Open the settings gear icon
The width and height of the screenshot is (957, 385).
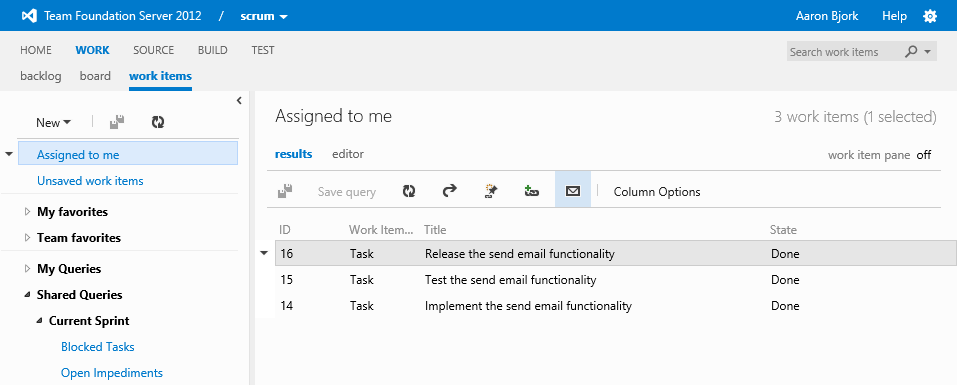(930, 16)
